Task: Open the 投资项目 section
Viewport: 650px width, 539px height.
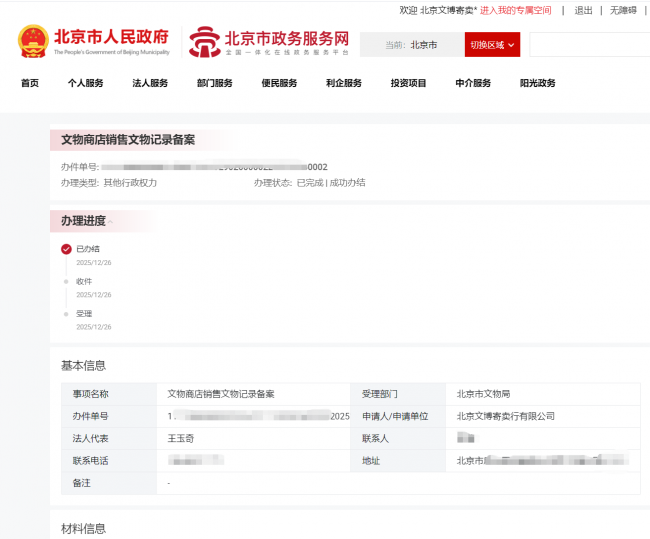Action: 408,83
